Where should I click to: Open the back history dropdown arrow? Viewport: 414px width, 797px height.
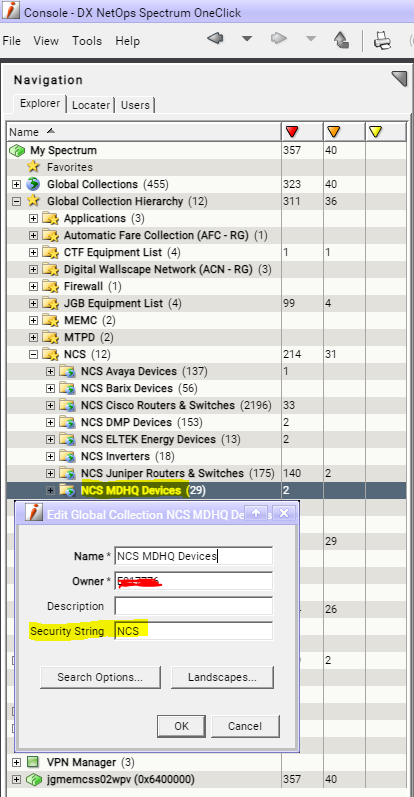[x=247, y=39]
